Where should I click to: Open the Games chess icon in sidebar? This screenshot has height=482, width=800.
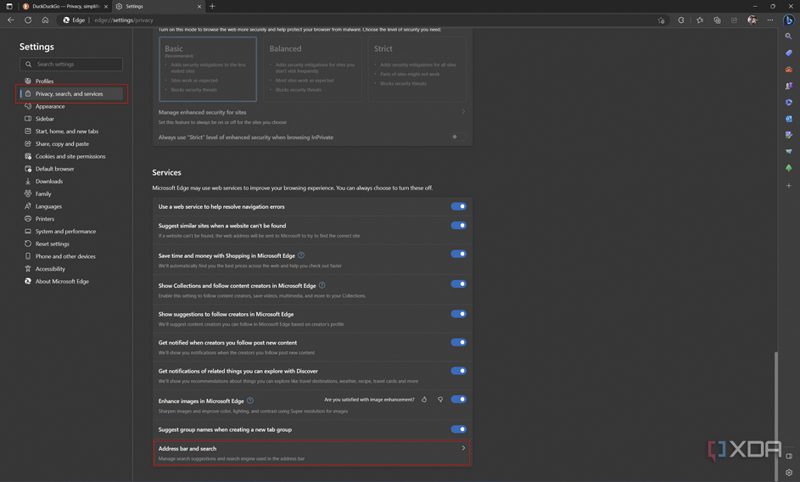(789, 86)
